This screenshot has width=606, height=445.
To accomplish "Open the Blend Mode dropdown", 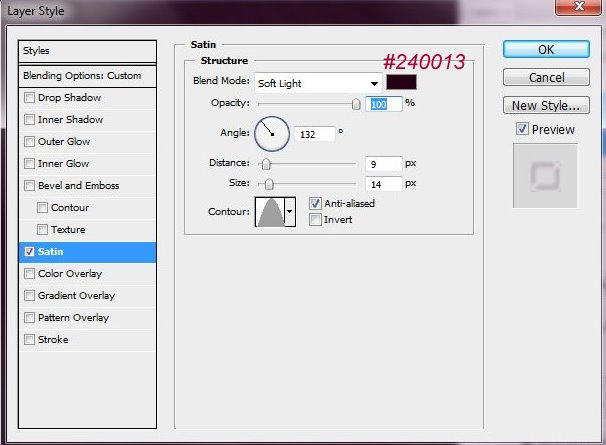I will coord(318,83).
